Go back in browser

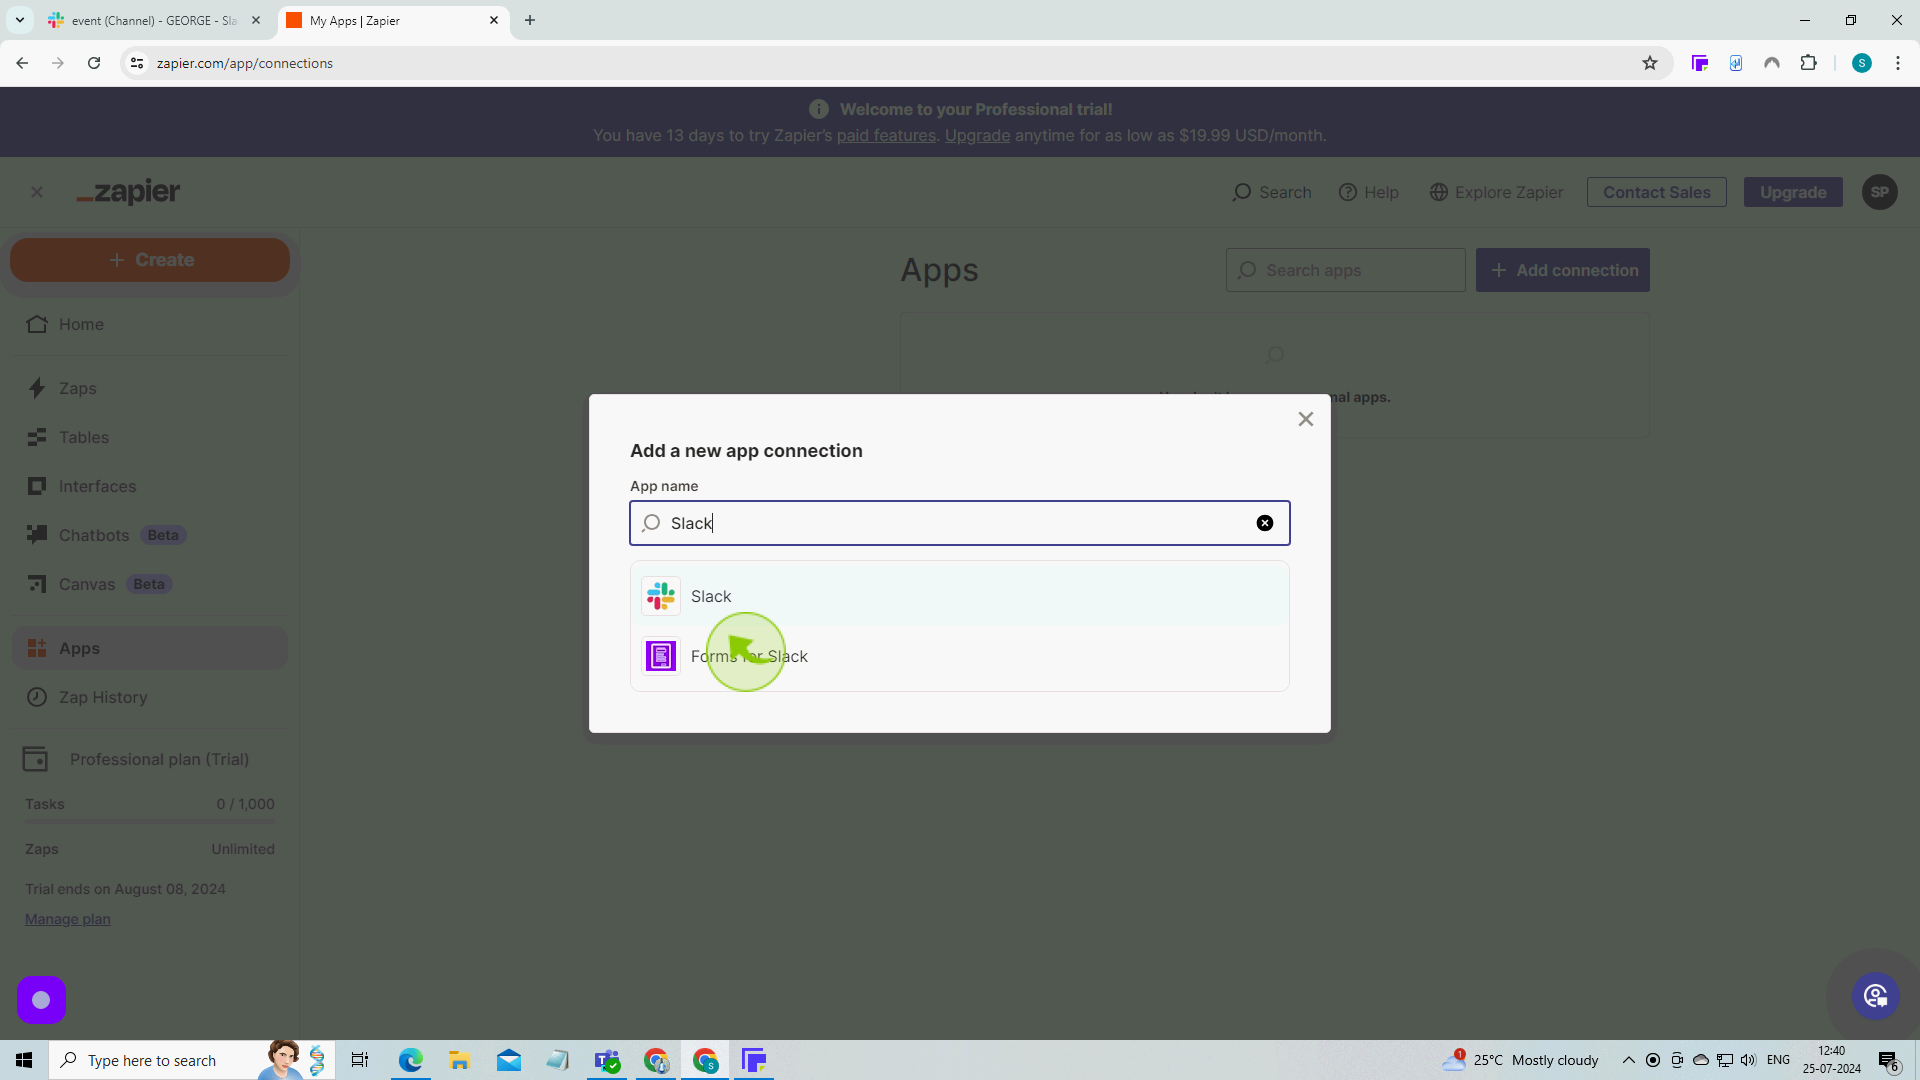tap(22, 63)
